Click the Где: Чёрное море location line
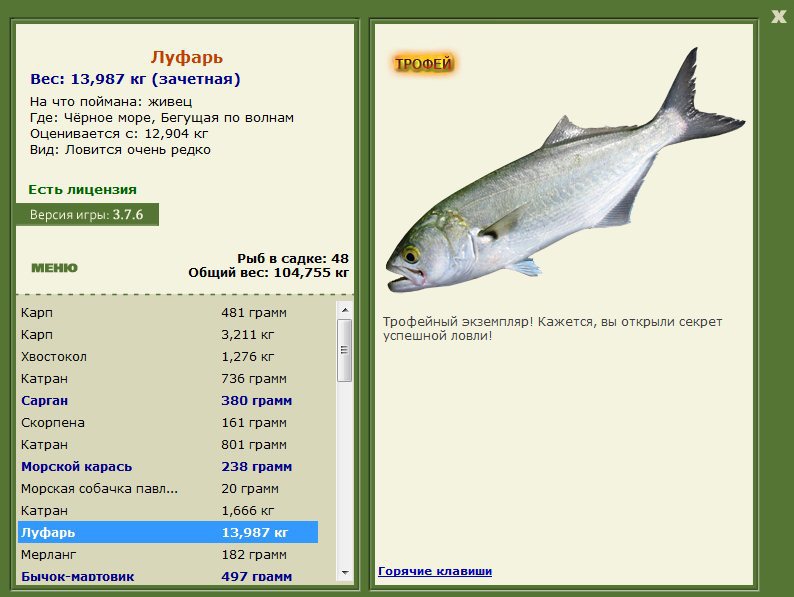Viewport: 794px width, 597px height. pyautogui.click(x=162, y=118)
